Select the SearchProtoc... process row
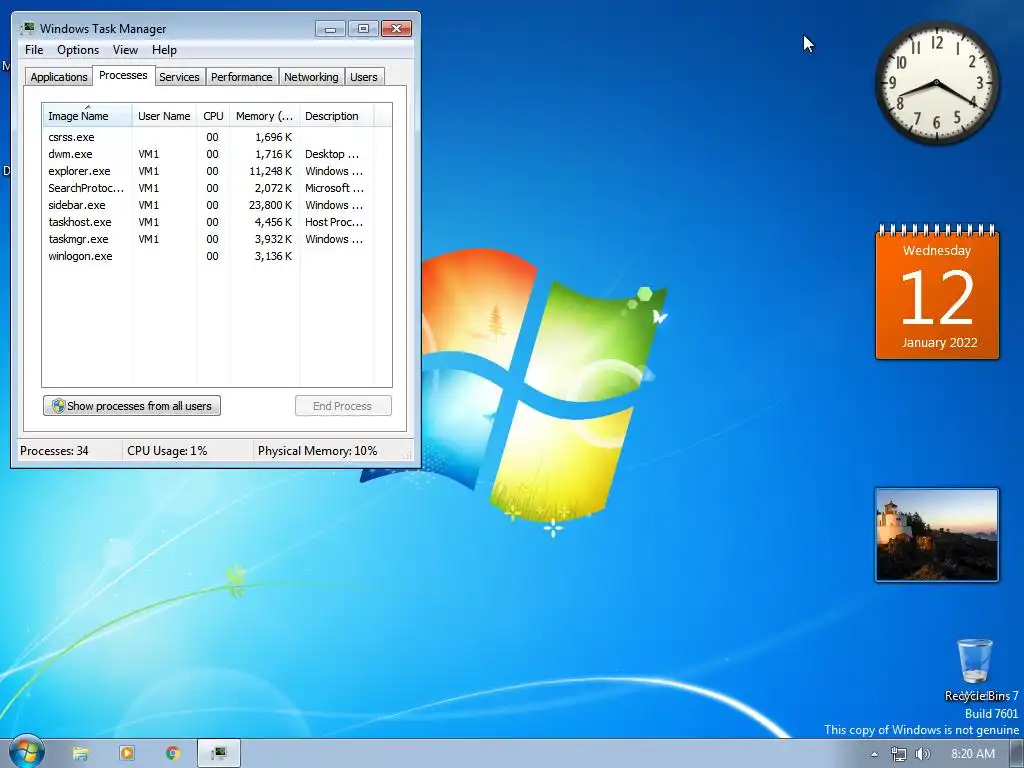 [x=208, y=188]
